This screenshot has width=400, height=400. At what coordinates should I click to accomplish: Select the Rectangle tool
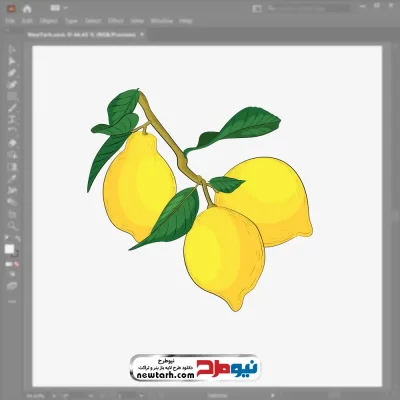[x=12, y=96]
